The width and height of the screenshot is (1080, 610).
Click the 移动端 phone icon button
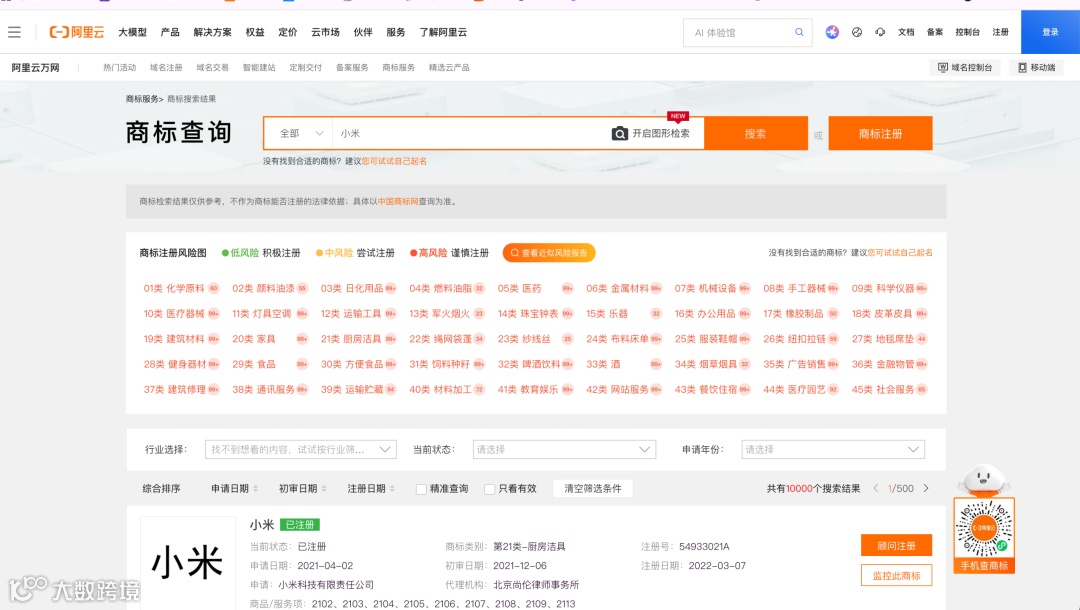(1037, 67)
